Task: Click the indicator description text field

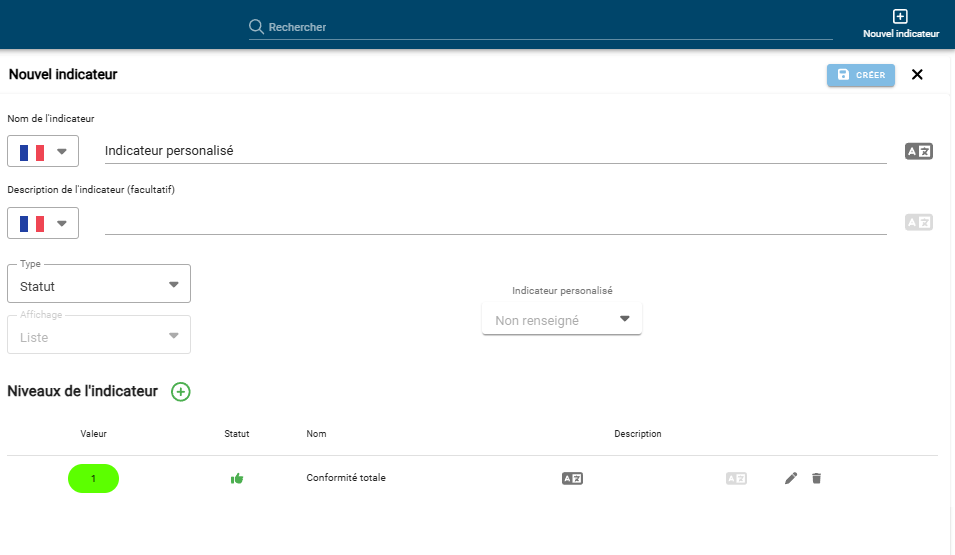Action: 495,223
